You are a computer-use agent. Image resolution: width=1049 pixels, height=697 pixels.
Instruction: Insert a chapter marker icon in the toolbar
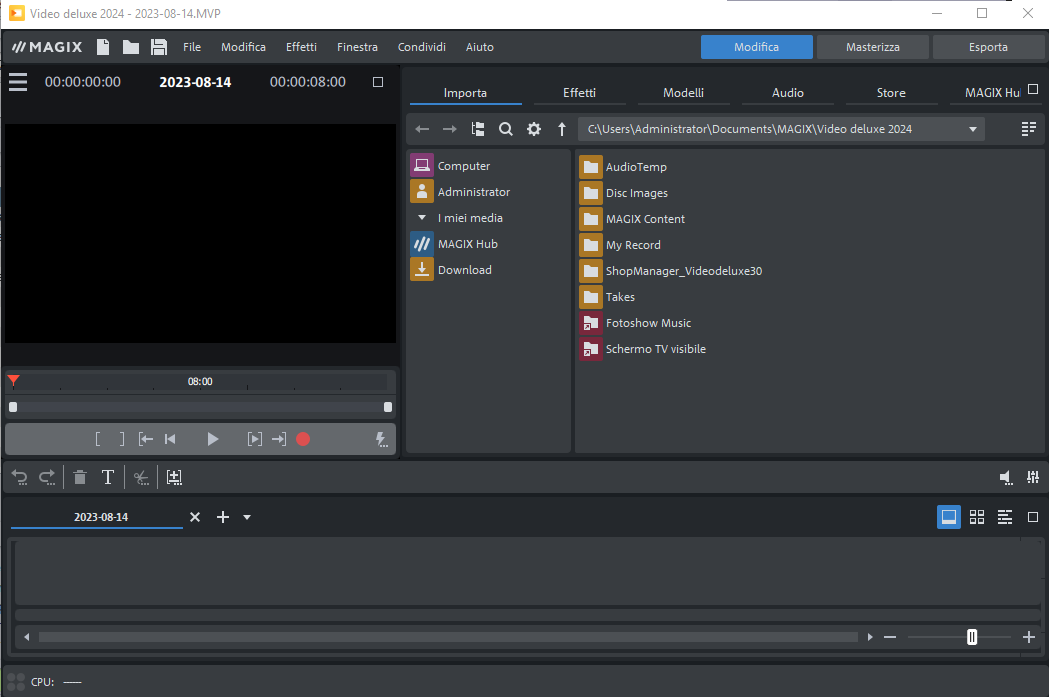coord(174,477)
